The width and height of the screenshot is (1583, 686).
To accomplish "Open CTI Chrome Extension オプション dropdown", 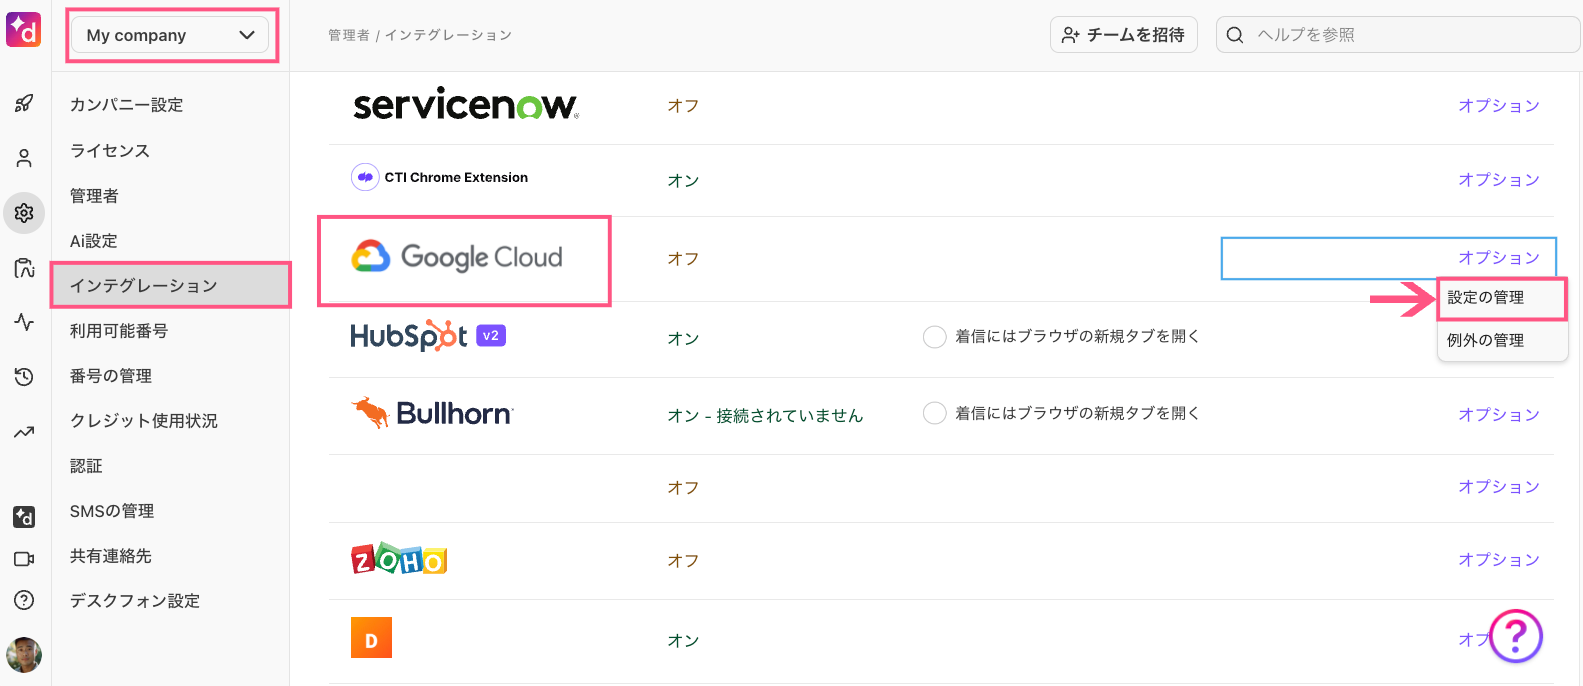I will (x=1498, y=180).
